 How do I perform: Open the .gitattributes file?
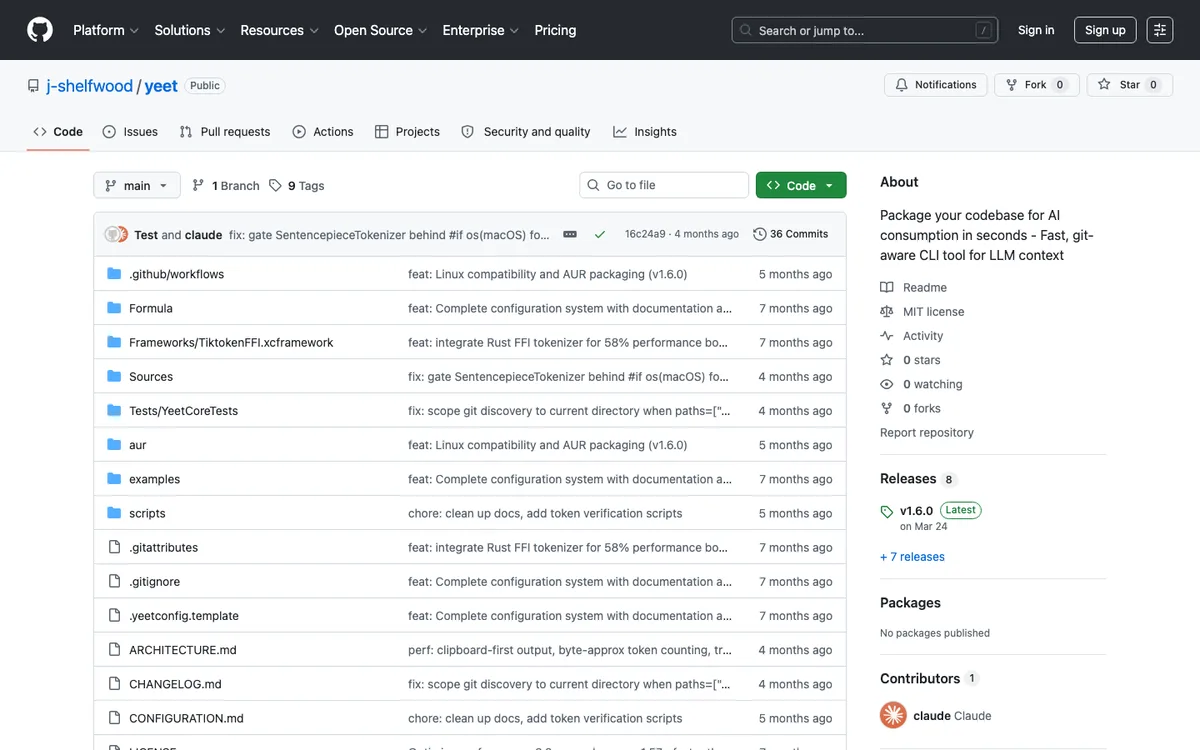[x=163, y=548]
